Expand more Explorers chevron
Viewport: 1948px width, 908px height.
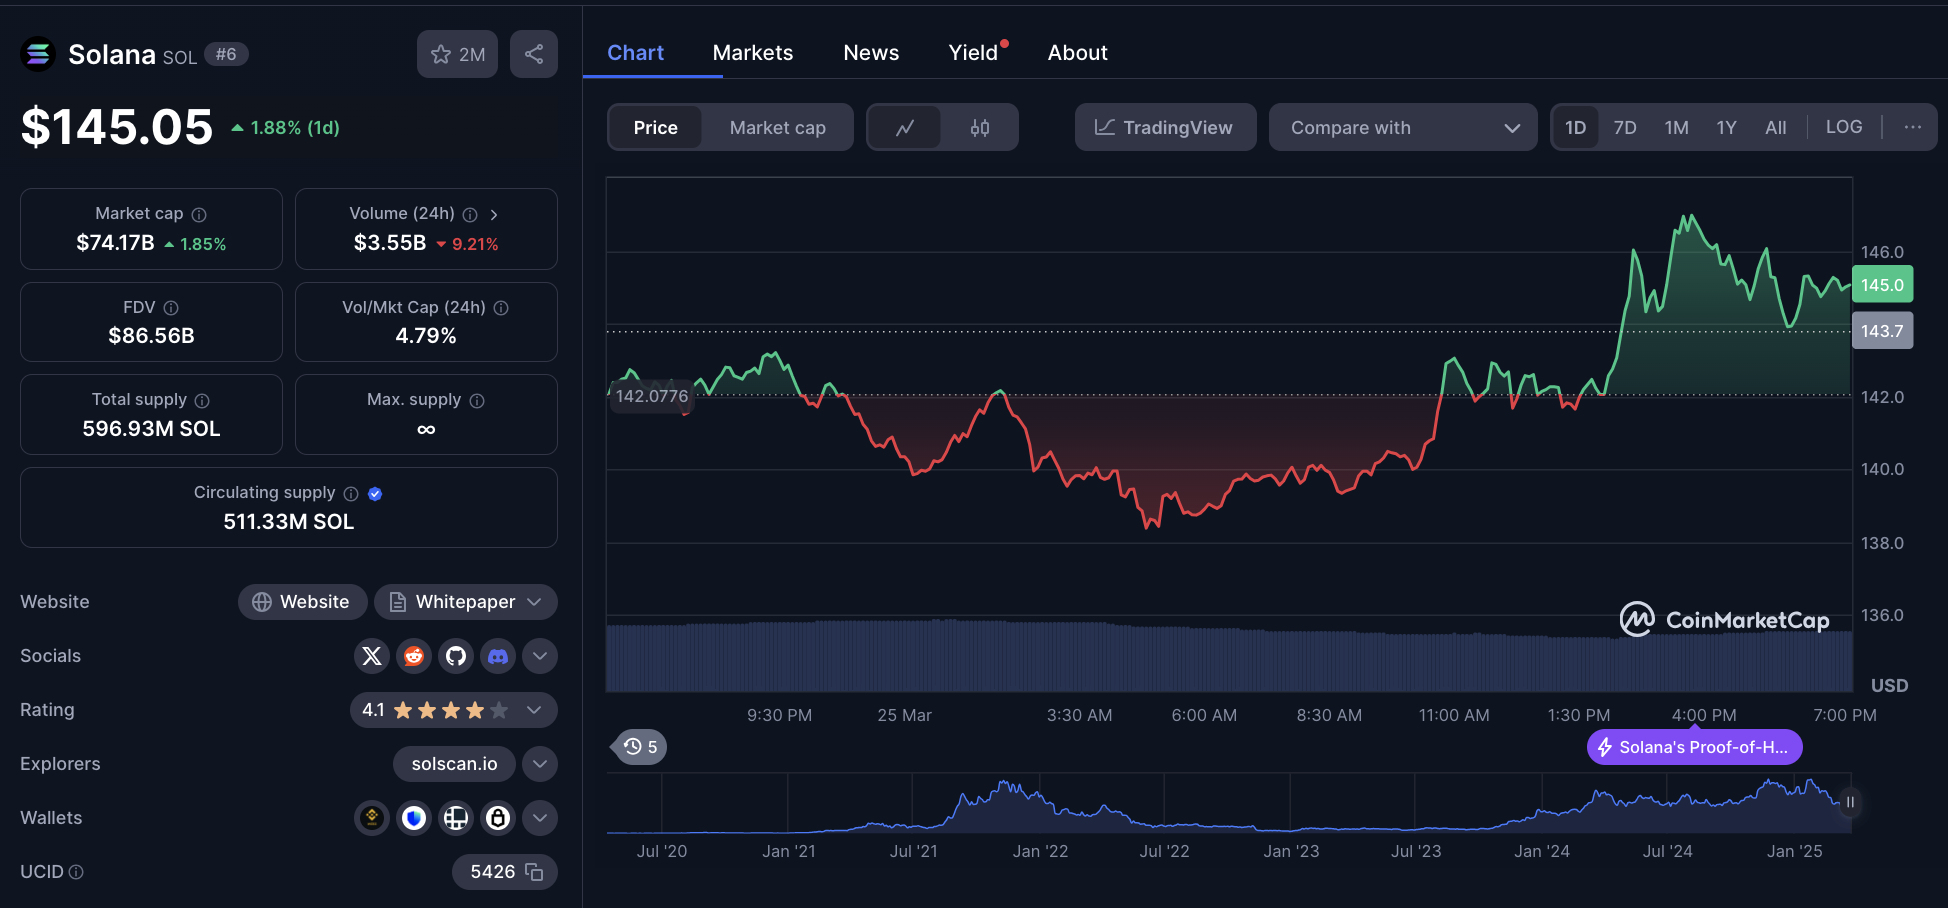(x=540, y=764)
